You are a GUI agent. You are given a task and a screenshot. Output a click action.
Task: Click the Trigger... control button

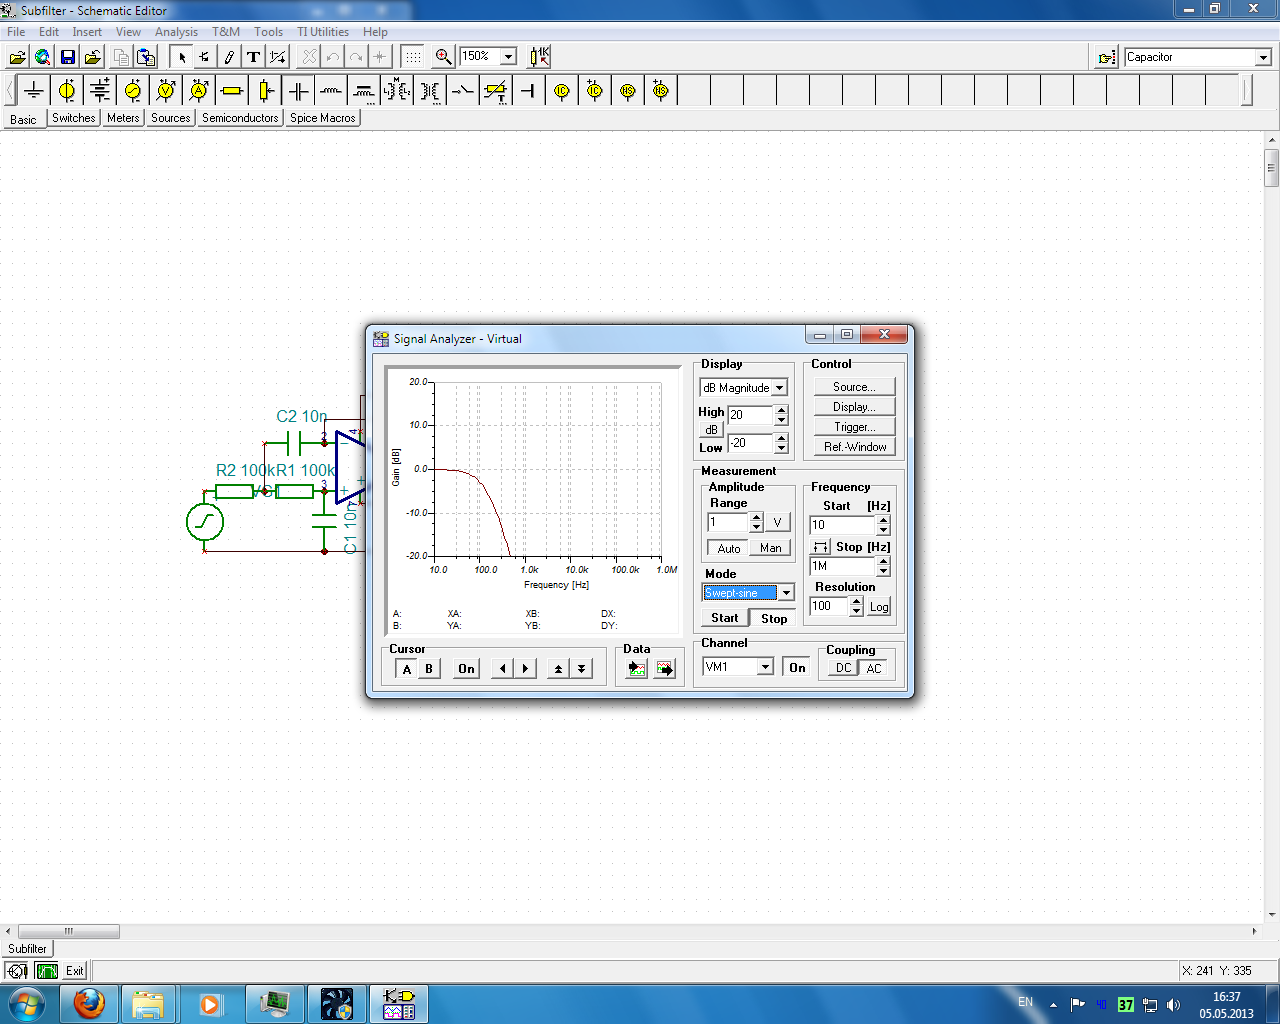[854, 427]
